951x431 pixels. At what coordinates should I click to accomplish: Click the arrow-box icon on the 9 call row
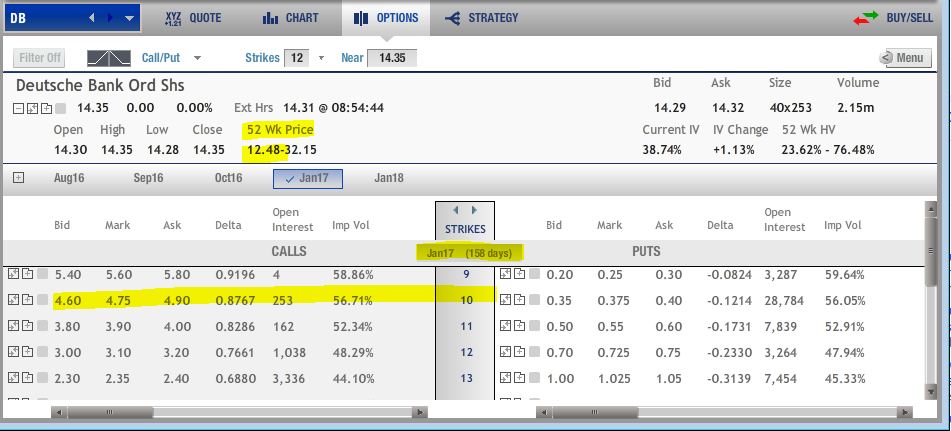click(13, 274)
